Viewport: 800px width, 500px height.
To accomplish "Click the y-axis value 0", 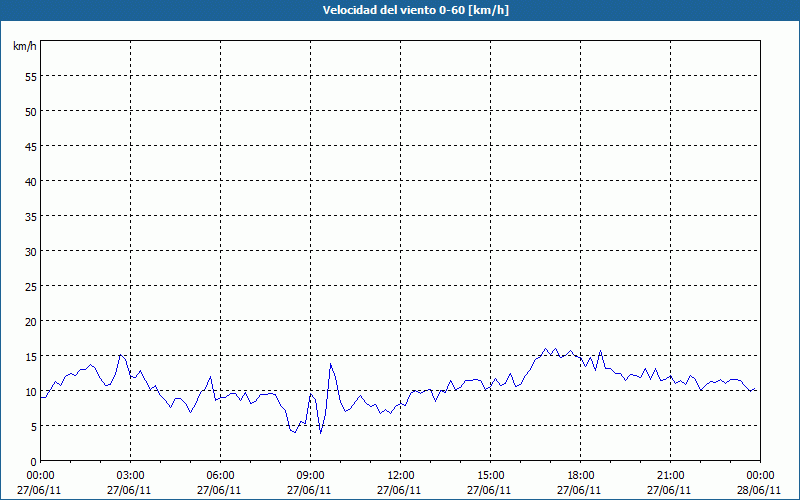I will [x=34, y=462].
